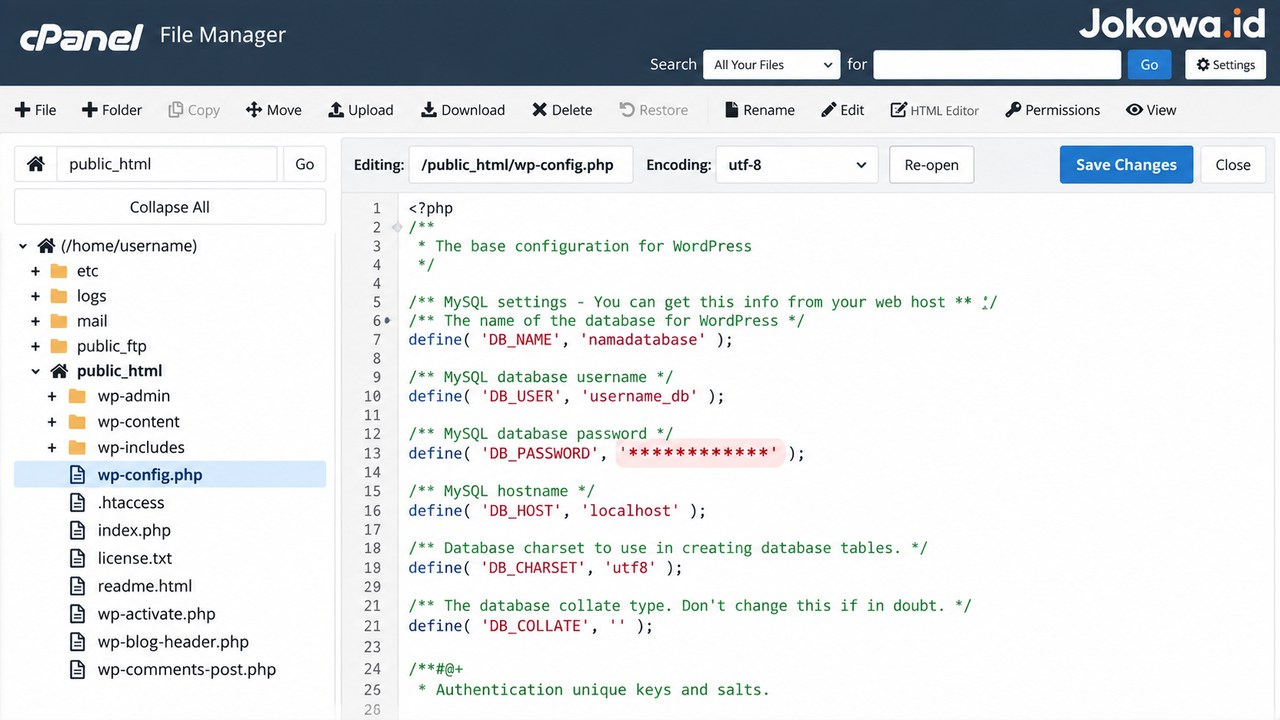The height and width of the screenshot is (720, 1280).
Task: Select the .htaccess file
Action: pos(130,503)
